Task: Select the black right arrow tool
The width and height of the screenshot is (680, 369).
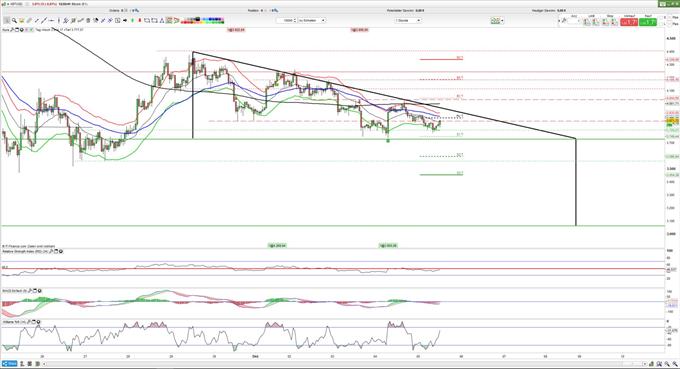Action: 125,20
